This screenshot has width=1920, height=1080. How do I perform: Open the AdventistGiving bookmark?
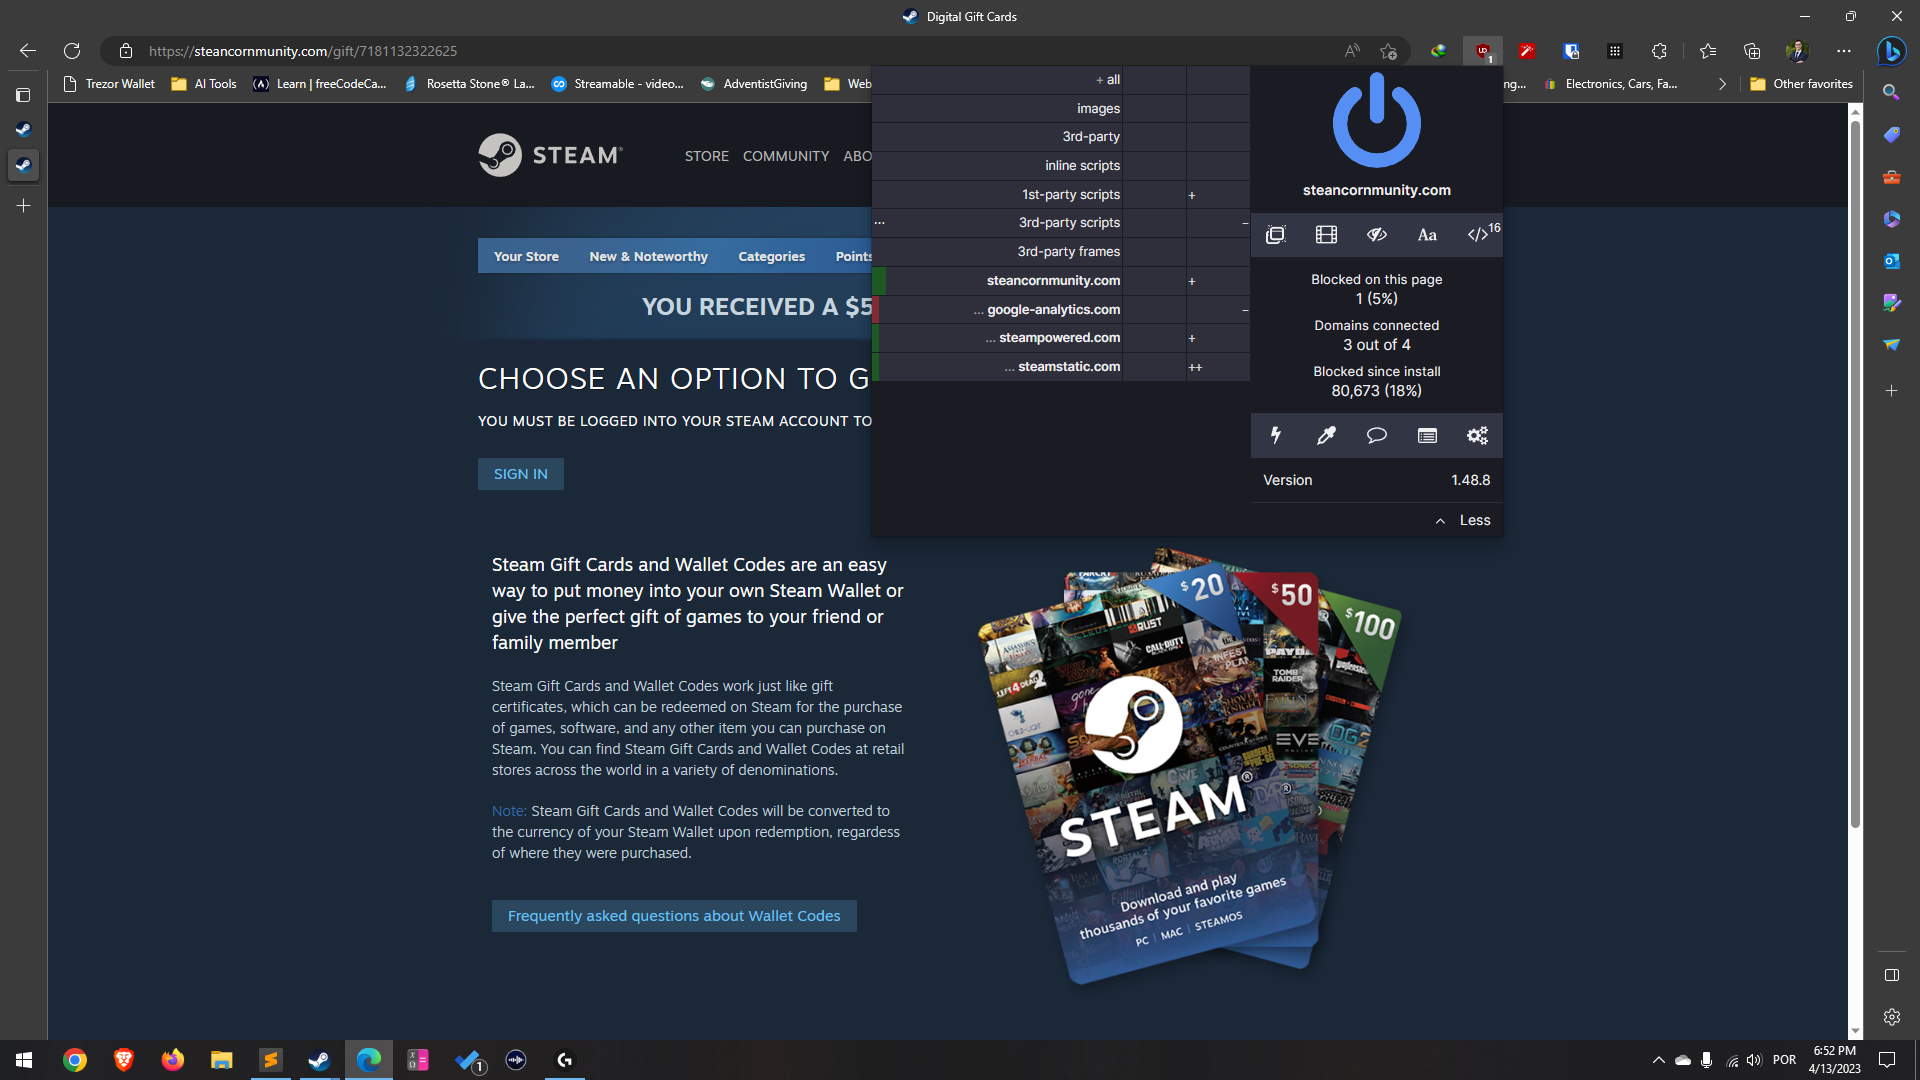pyautogui.click(x=754, y=84)
